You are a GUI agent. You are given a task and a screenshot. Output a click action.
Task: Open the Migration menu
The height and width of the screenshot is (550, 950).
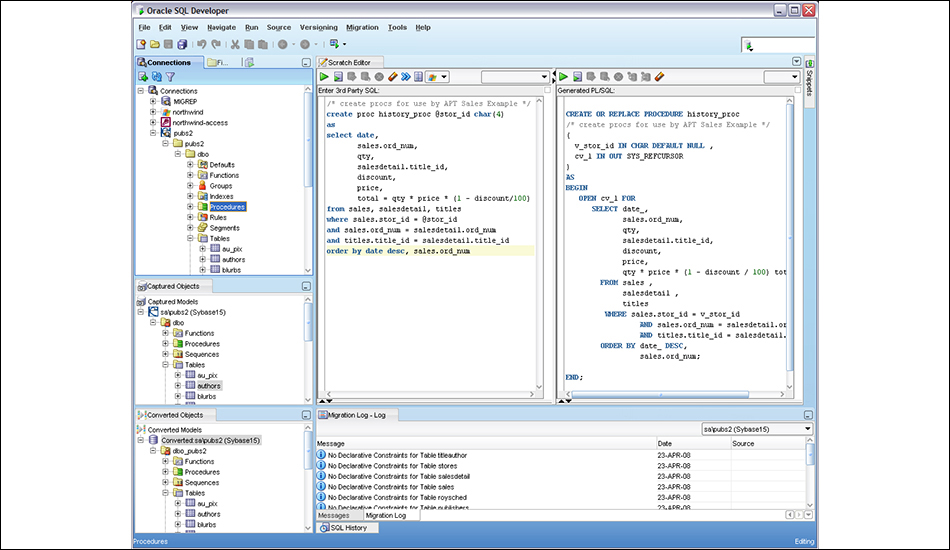coord(362,27)
